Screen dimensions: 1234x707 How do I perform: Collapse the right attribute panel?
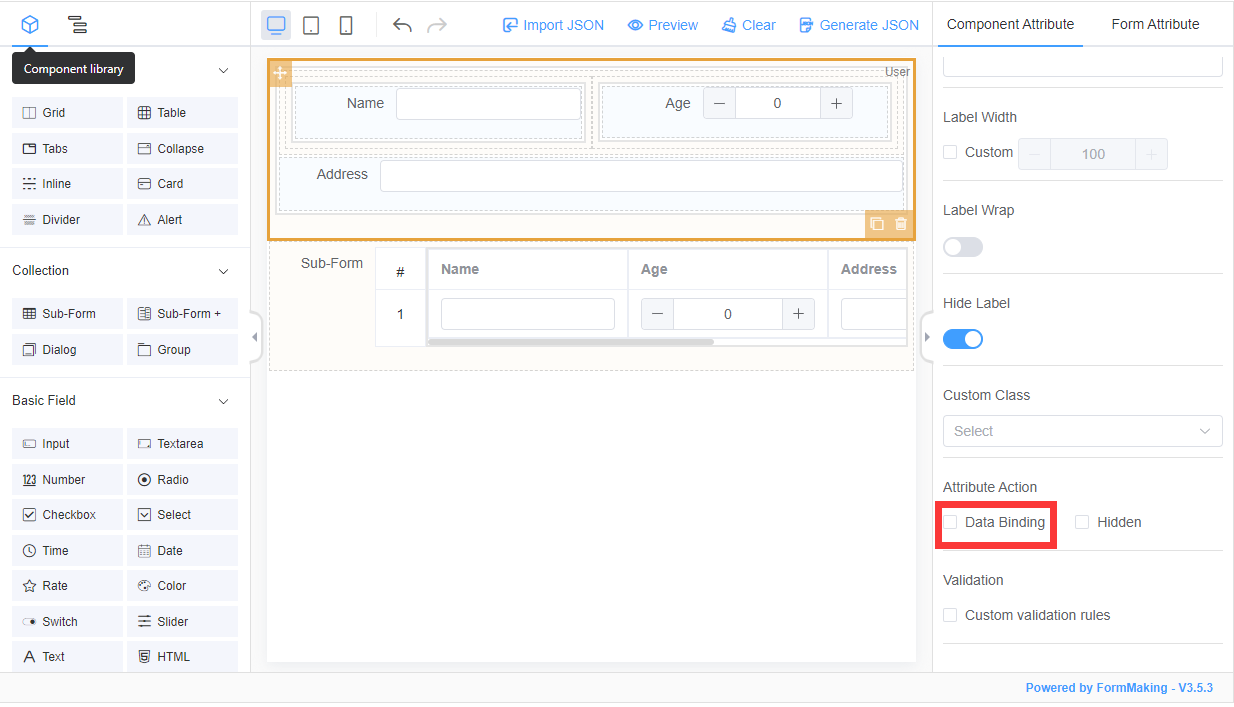(926, 337)
